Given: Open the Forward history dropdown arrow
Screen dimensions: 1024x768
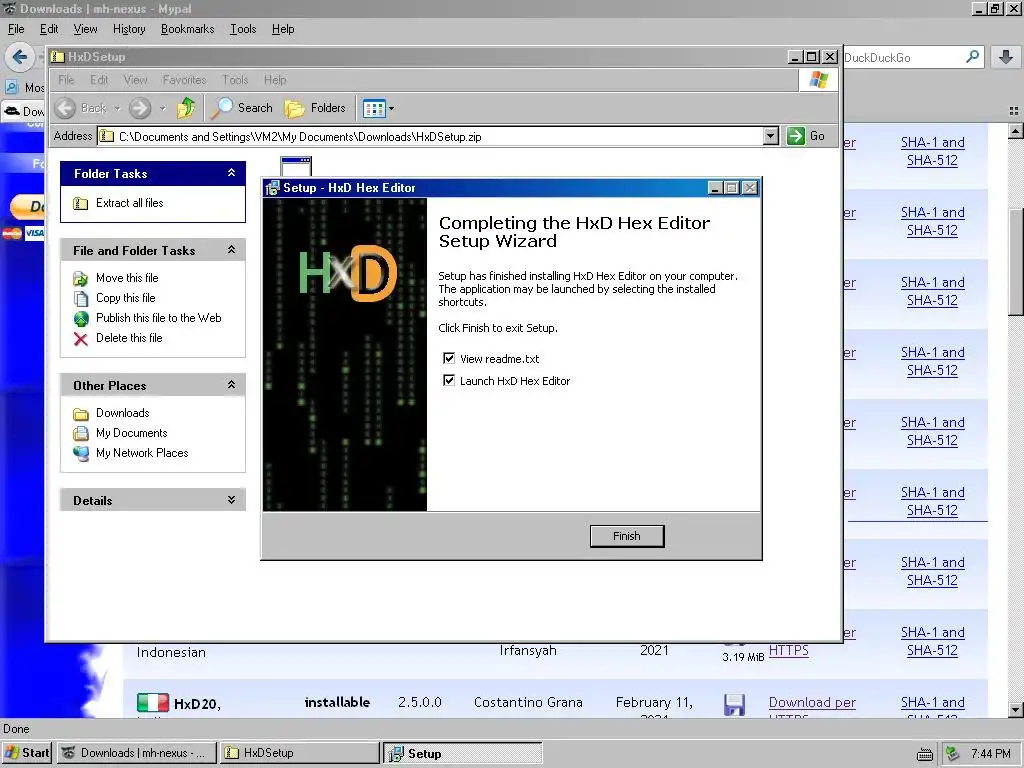Looking at the screenshot, I should (x=163, y=108).
